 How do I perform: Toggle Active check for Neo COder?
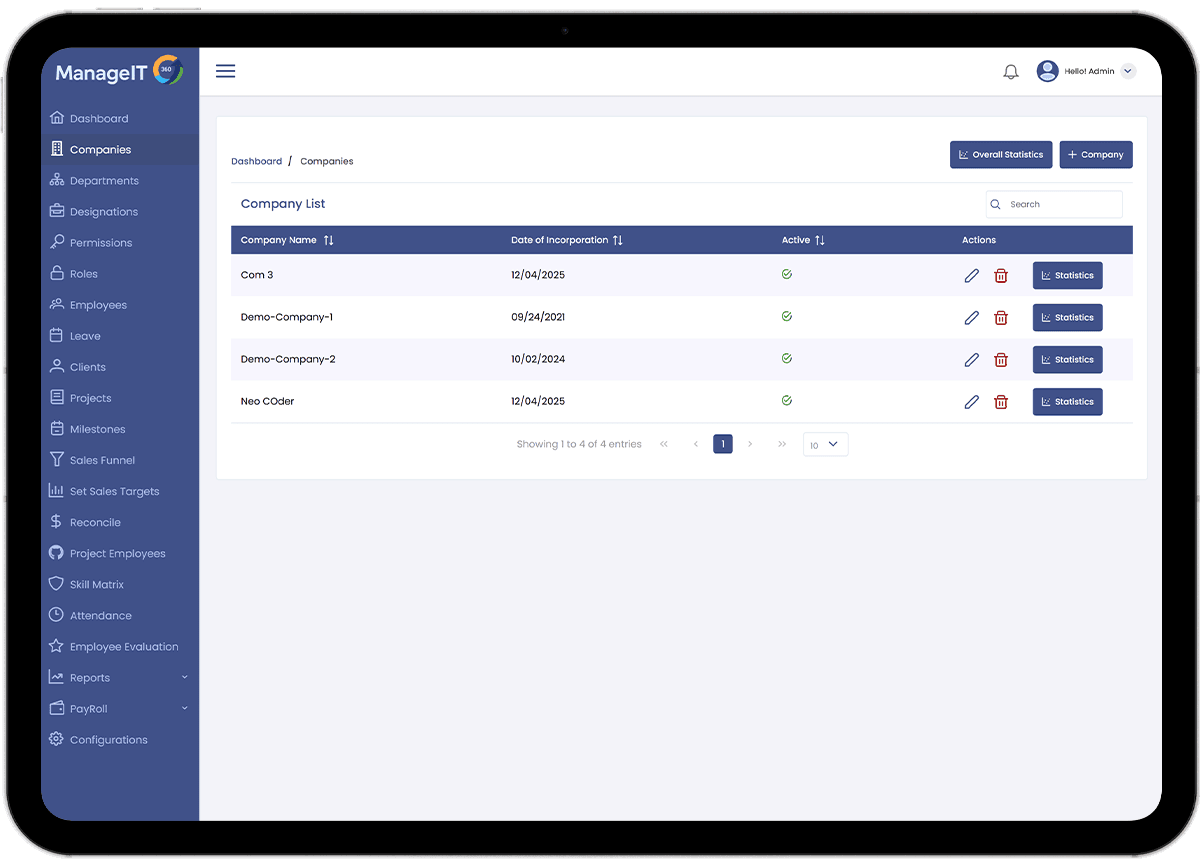coord(787,400)
